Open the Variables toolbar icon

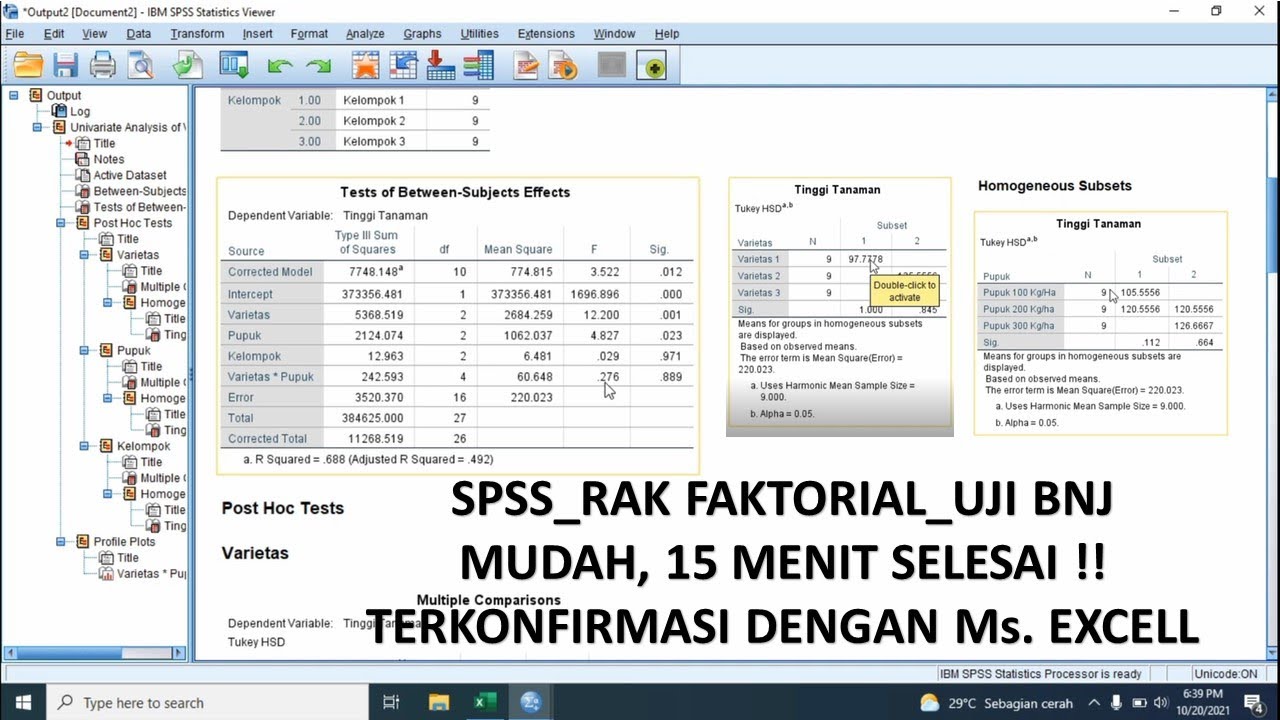point(479,66)
